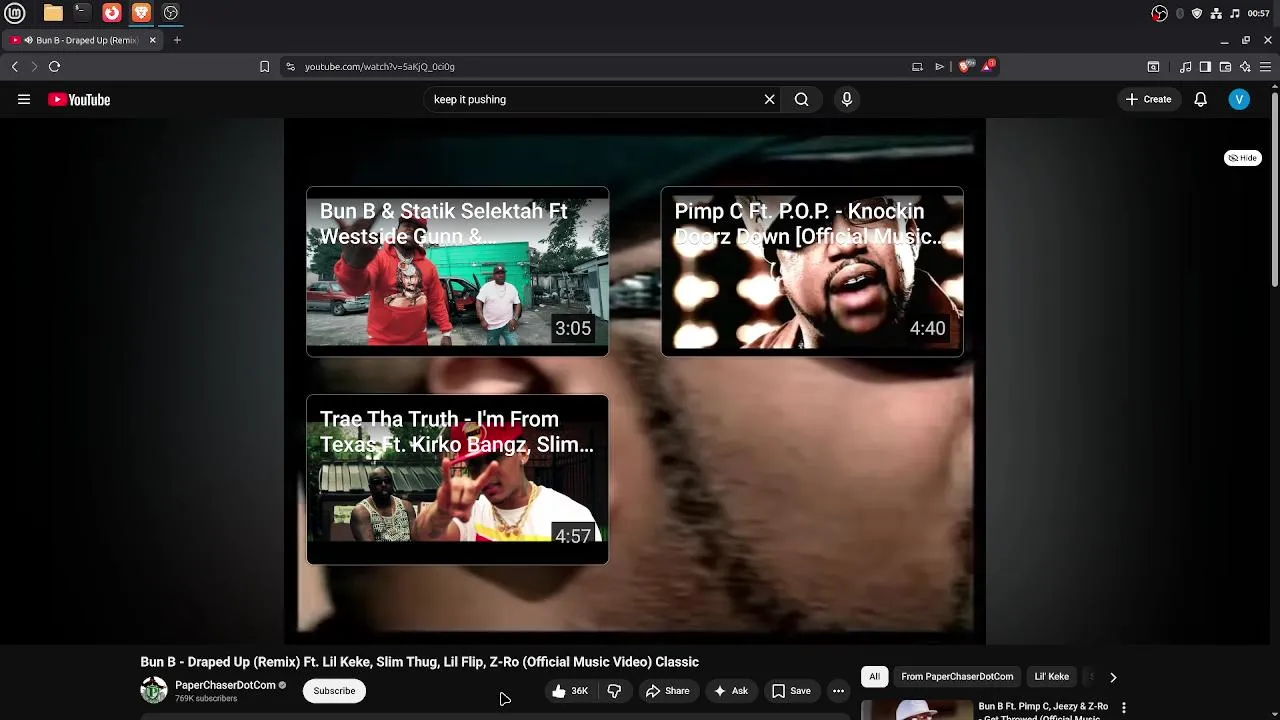Open the browser main hamburger menu
The width and height of the screenshot is (1280, 720).
(x=1265, y=66)
